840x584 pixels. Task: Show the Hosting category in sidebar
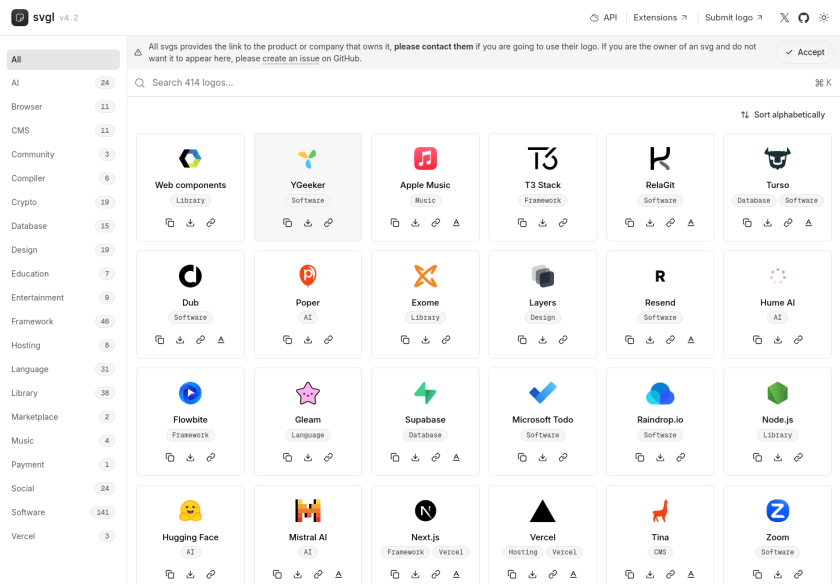[63, 346]
